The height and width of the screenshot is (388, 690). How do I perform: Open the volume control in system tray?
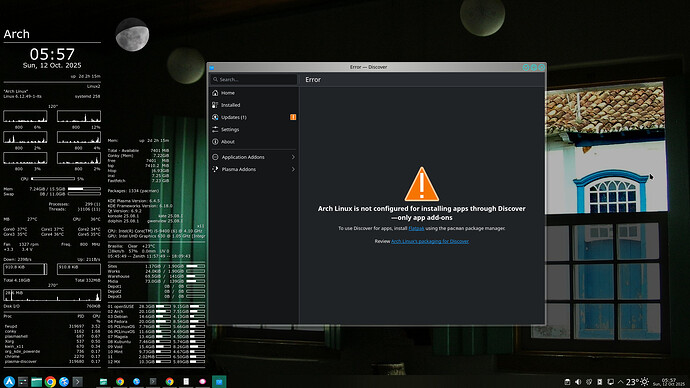pyautogui.click(x=578, y=382)
